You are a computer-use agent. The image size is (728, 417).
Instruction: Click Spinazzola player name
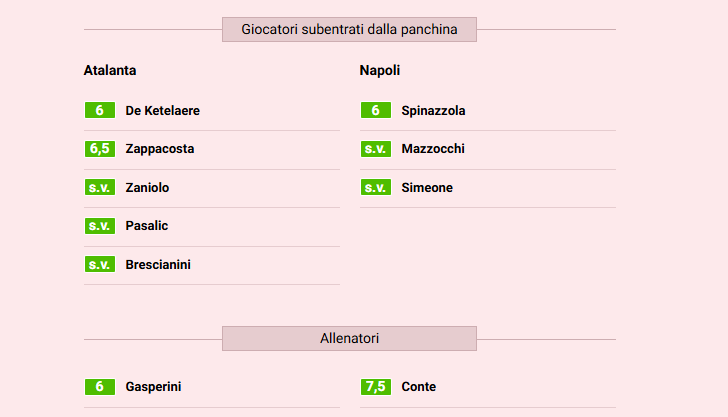coord(433,111)
